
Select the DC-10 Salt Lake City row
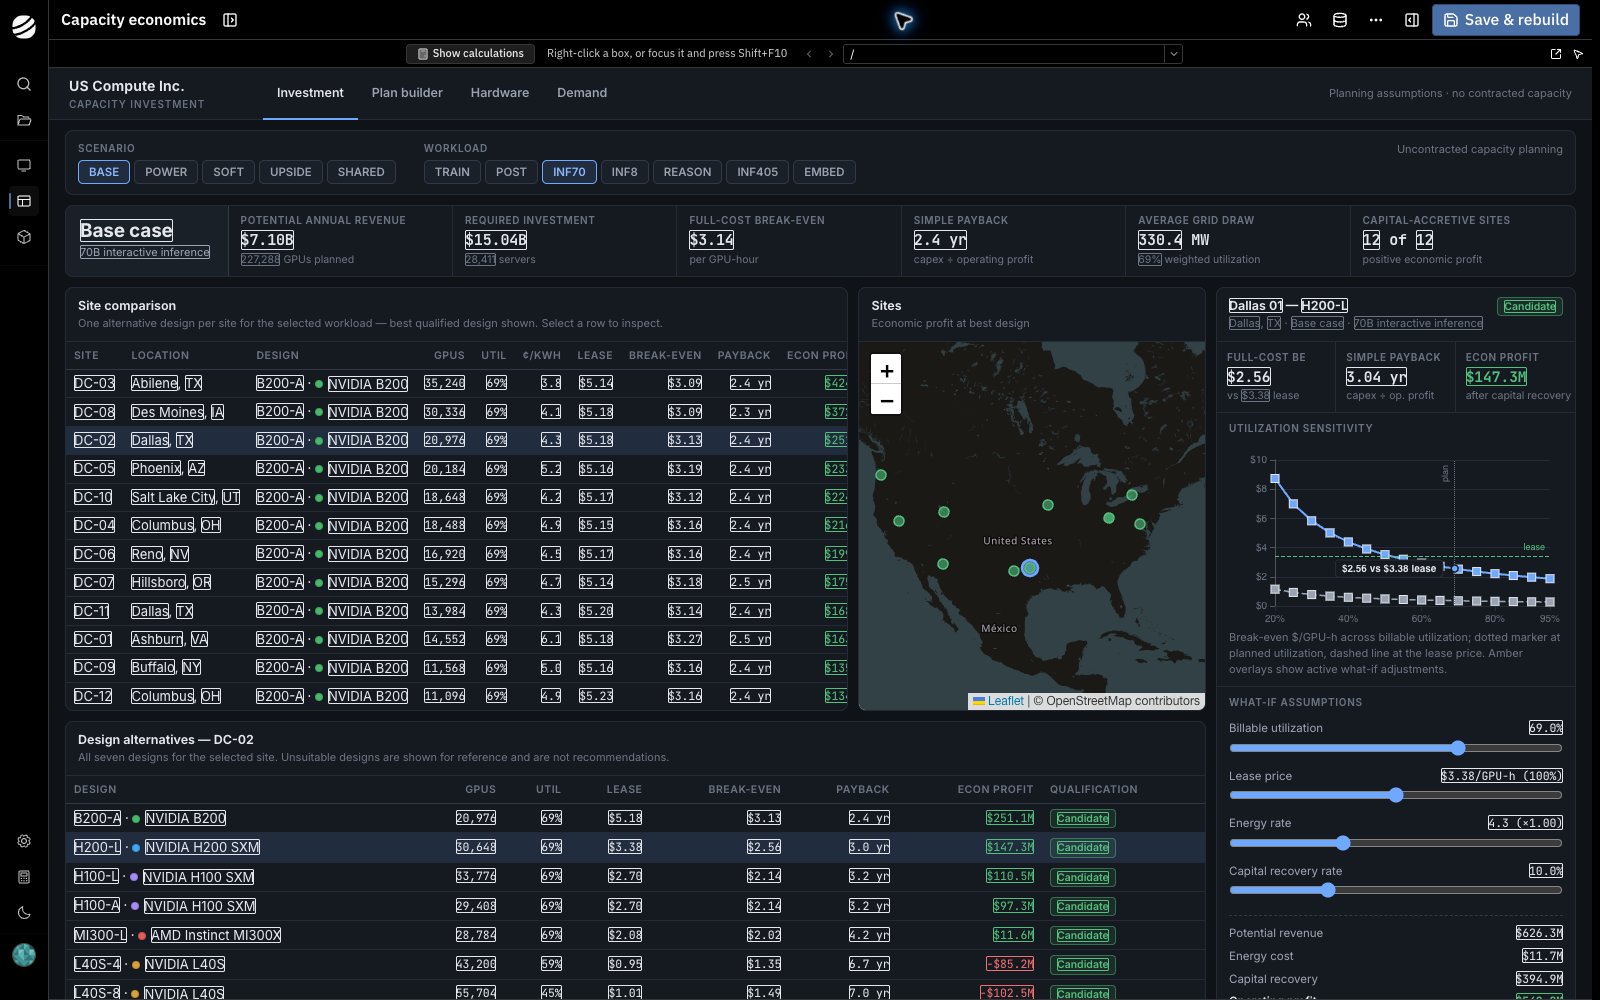point(457,497)
